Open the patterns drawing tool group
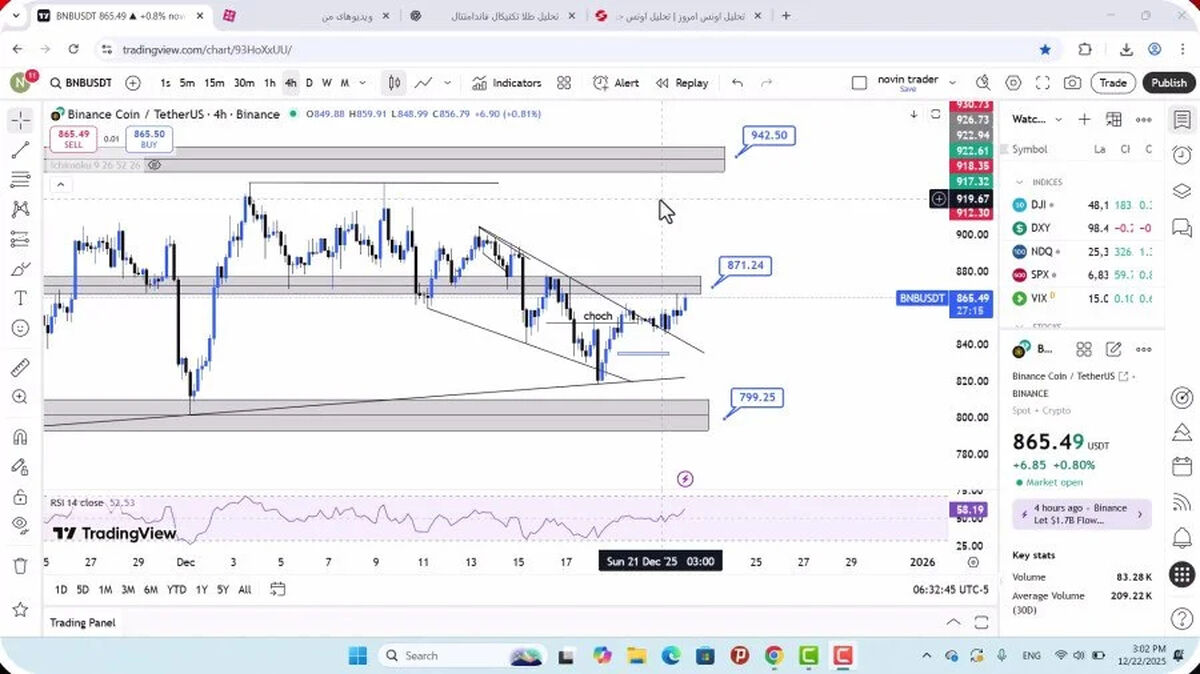 pyautogui.click(x=20, y=209)
